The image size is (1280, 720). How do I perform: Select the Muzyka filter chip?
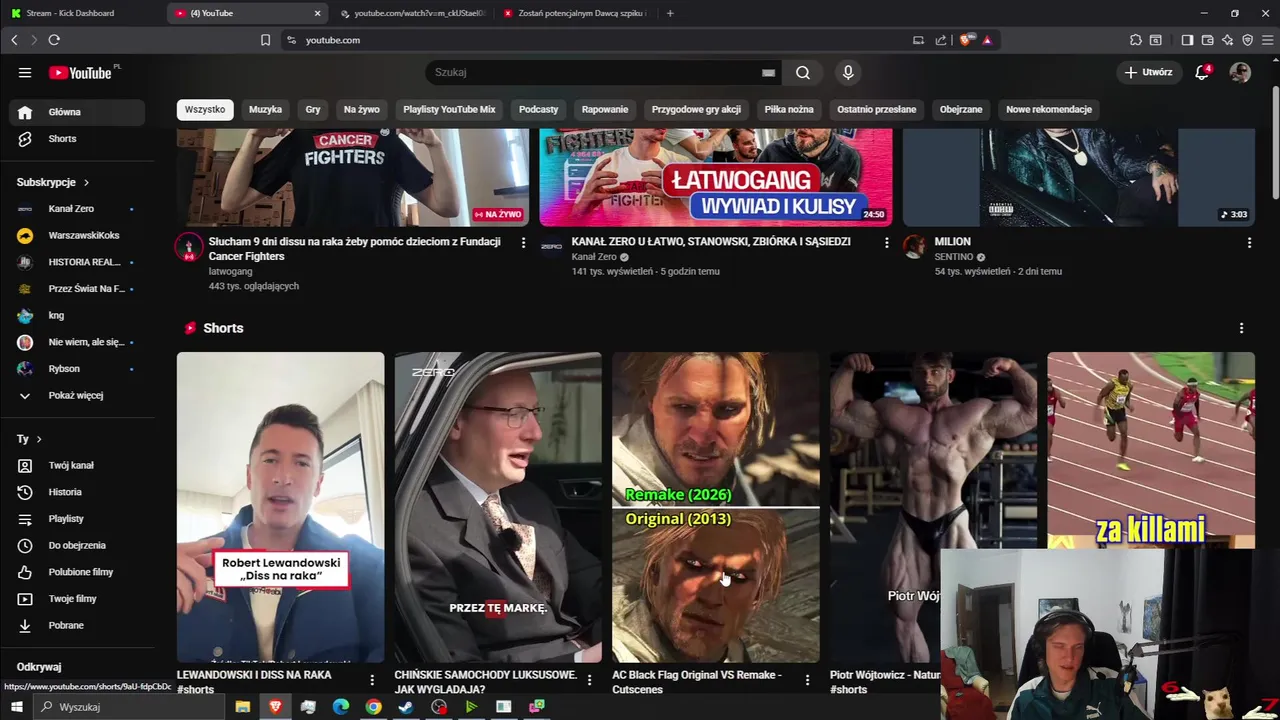point(265,109)
